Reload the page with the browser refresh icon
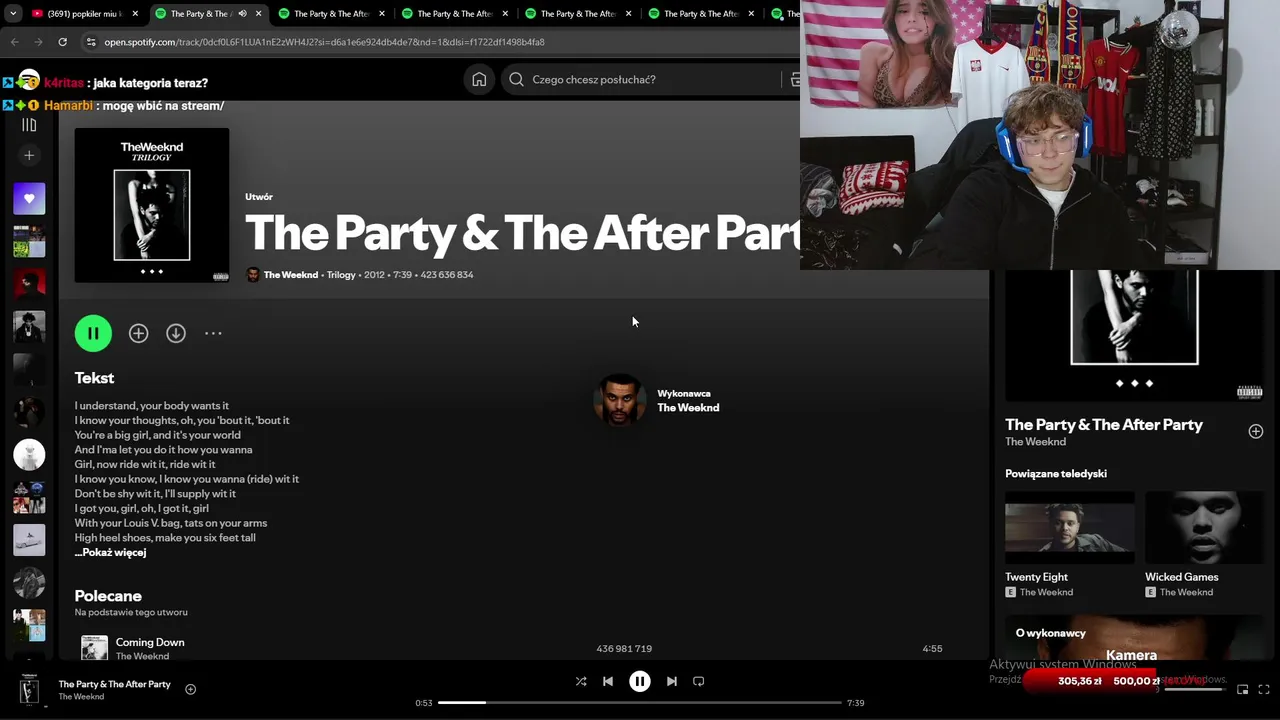Image resolution: width=1280 pixels, height=720 pixels. [62, 42]
